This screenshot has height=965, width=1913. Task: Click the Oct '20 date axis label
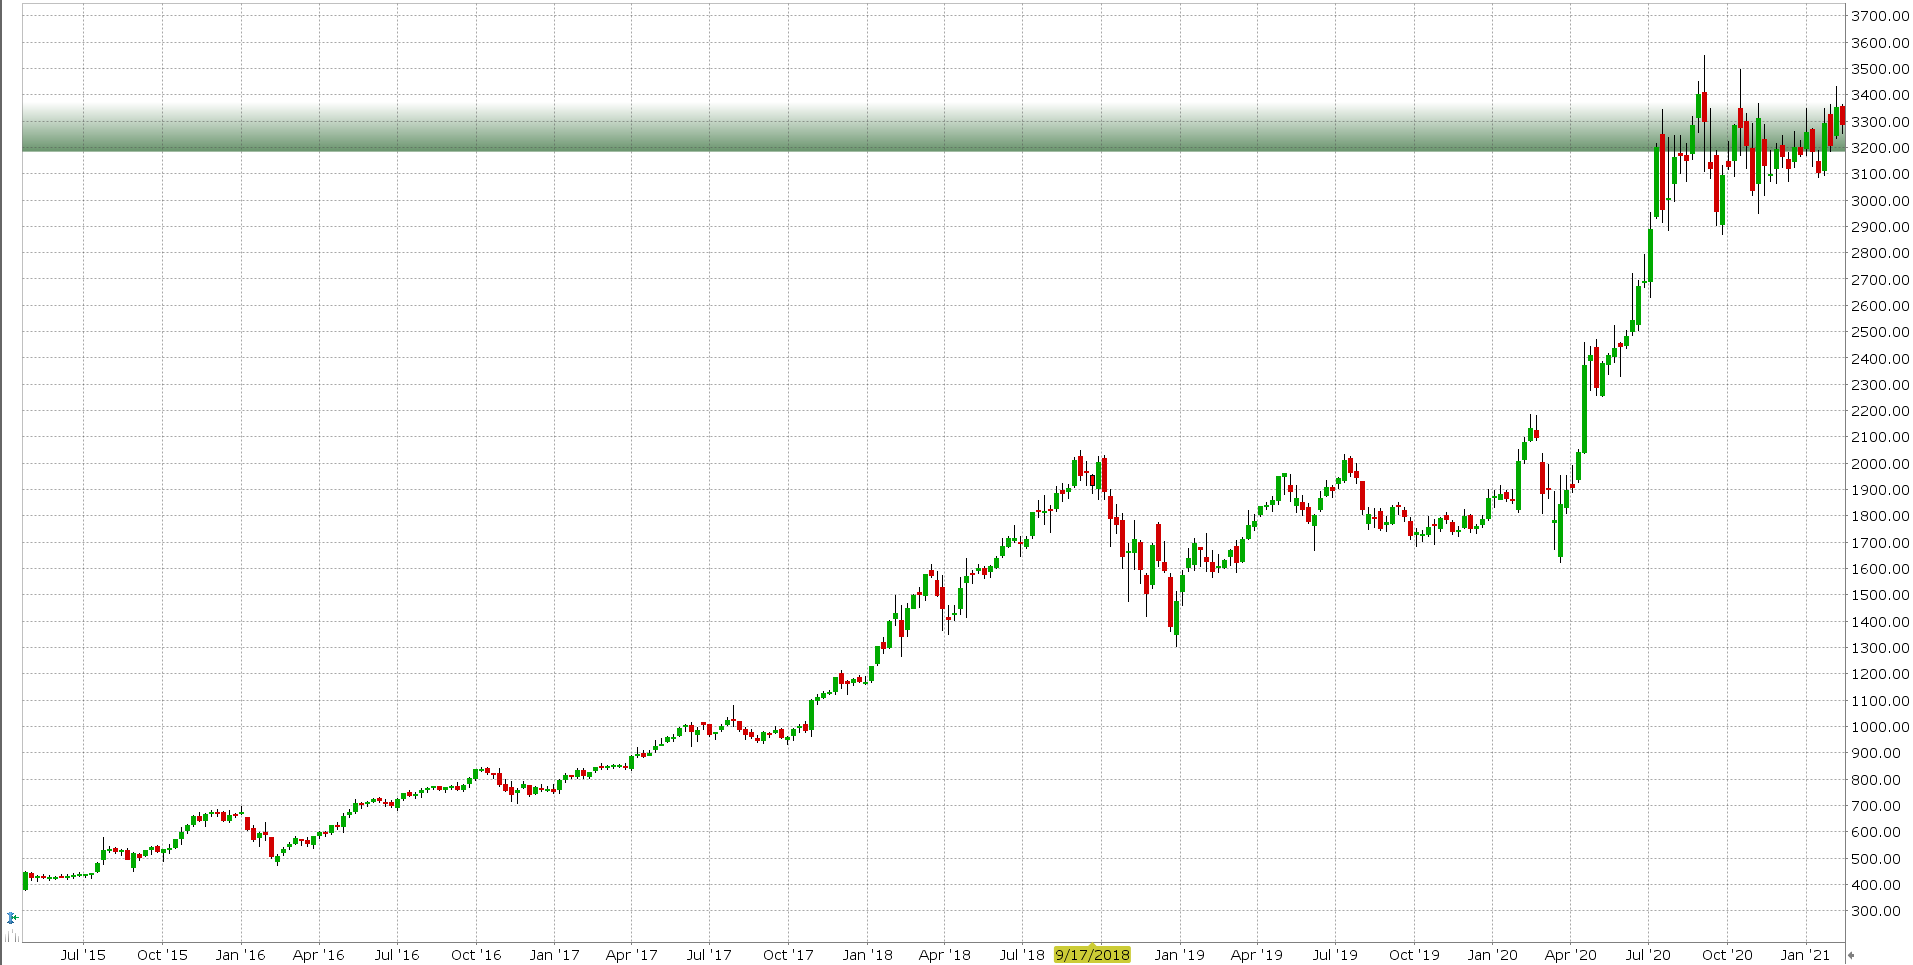1727,954
